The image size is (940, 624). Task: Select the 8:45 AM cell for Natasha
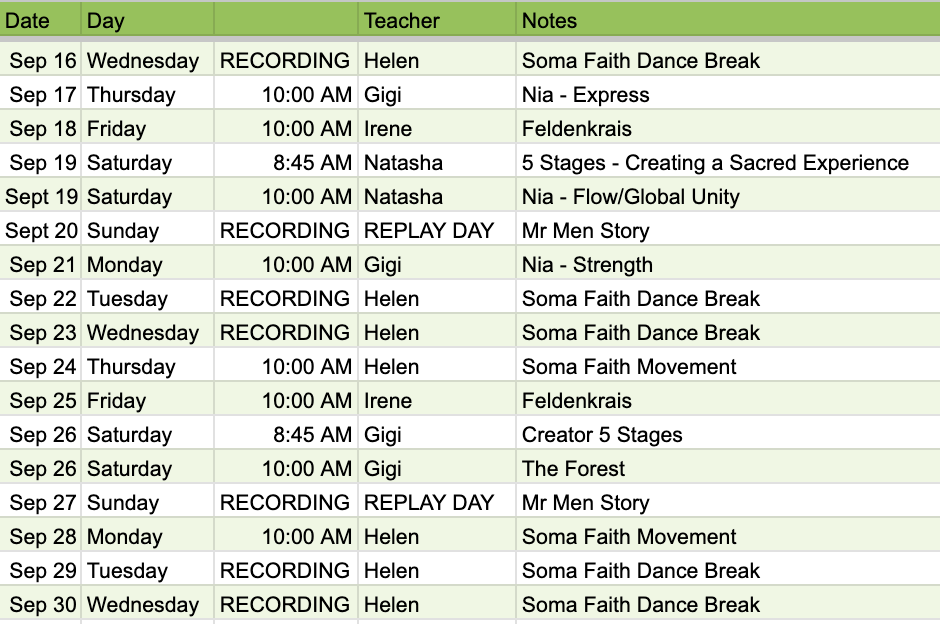tap(286, 162)
